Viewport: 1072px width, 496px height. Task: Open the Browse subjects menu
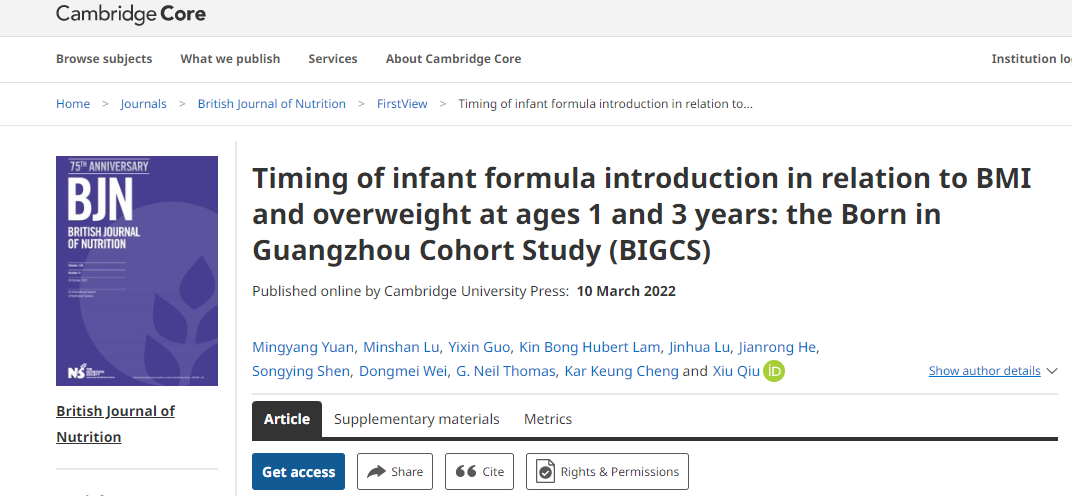click(104, 59)
